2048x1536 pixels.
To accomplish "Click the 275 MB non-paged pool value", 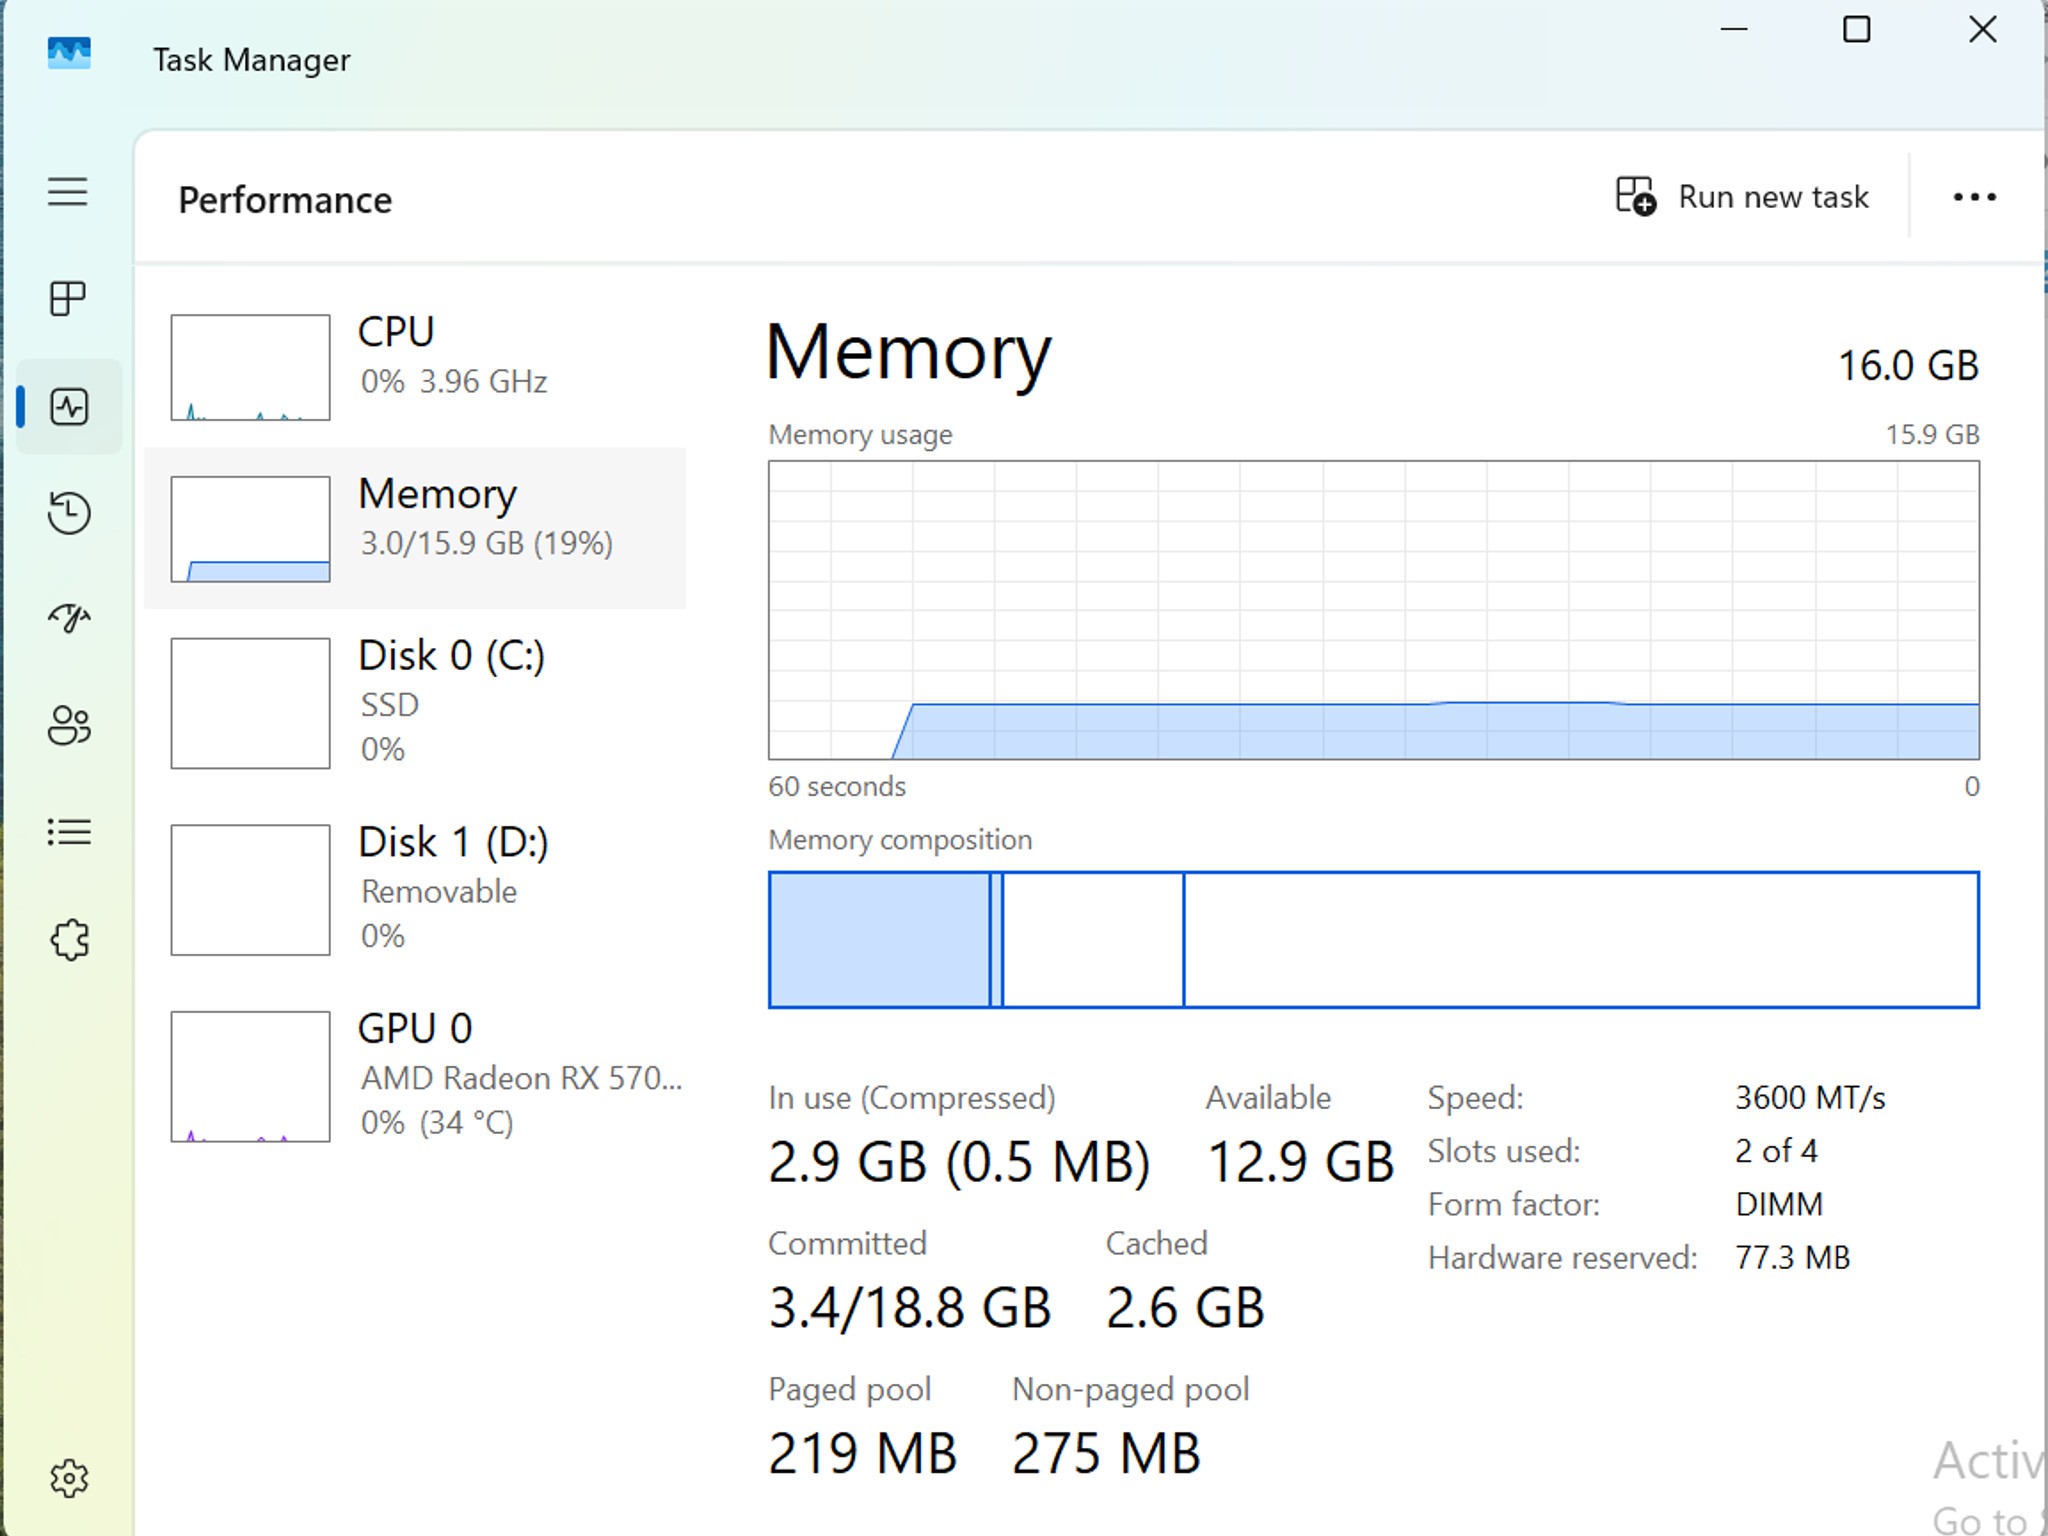I will click(x=1106, y=1454).
